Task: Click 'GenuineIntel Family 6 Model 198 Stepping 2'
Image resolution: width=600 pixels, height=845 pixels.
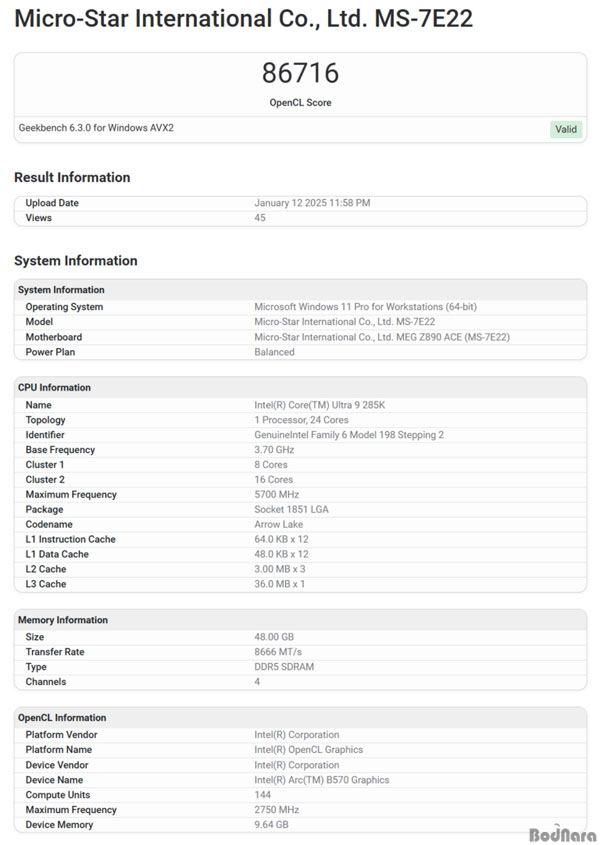Action: [x=349, y=434]
